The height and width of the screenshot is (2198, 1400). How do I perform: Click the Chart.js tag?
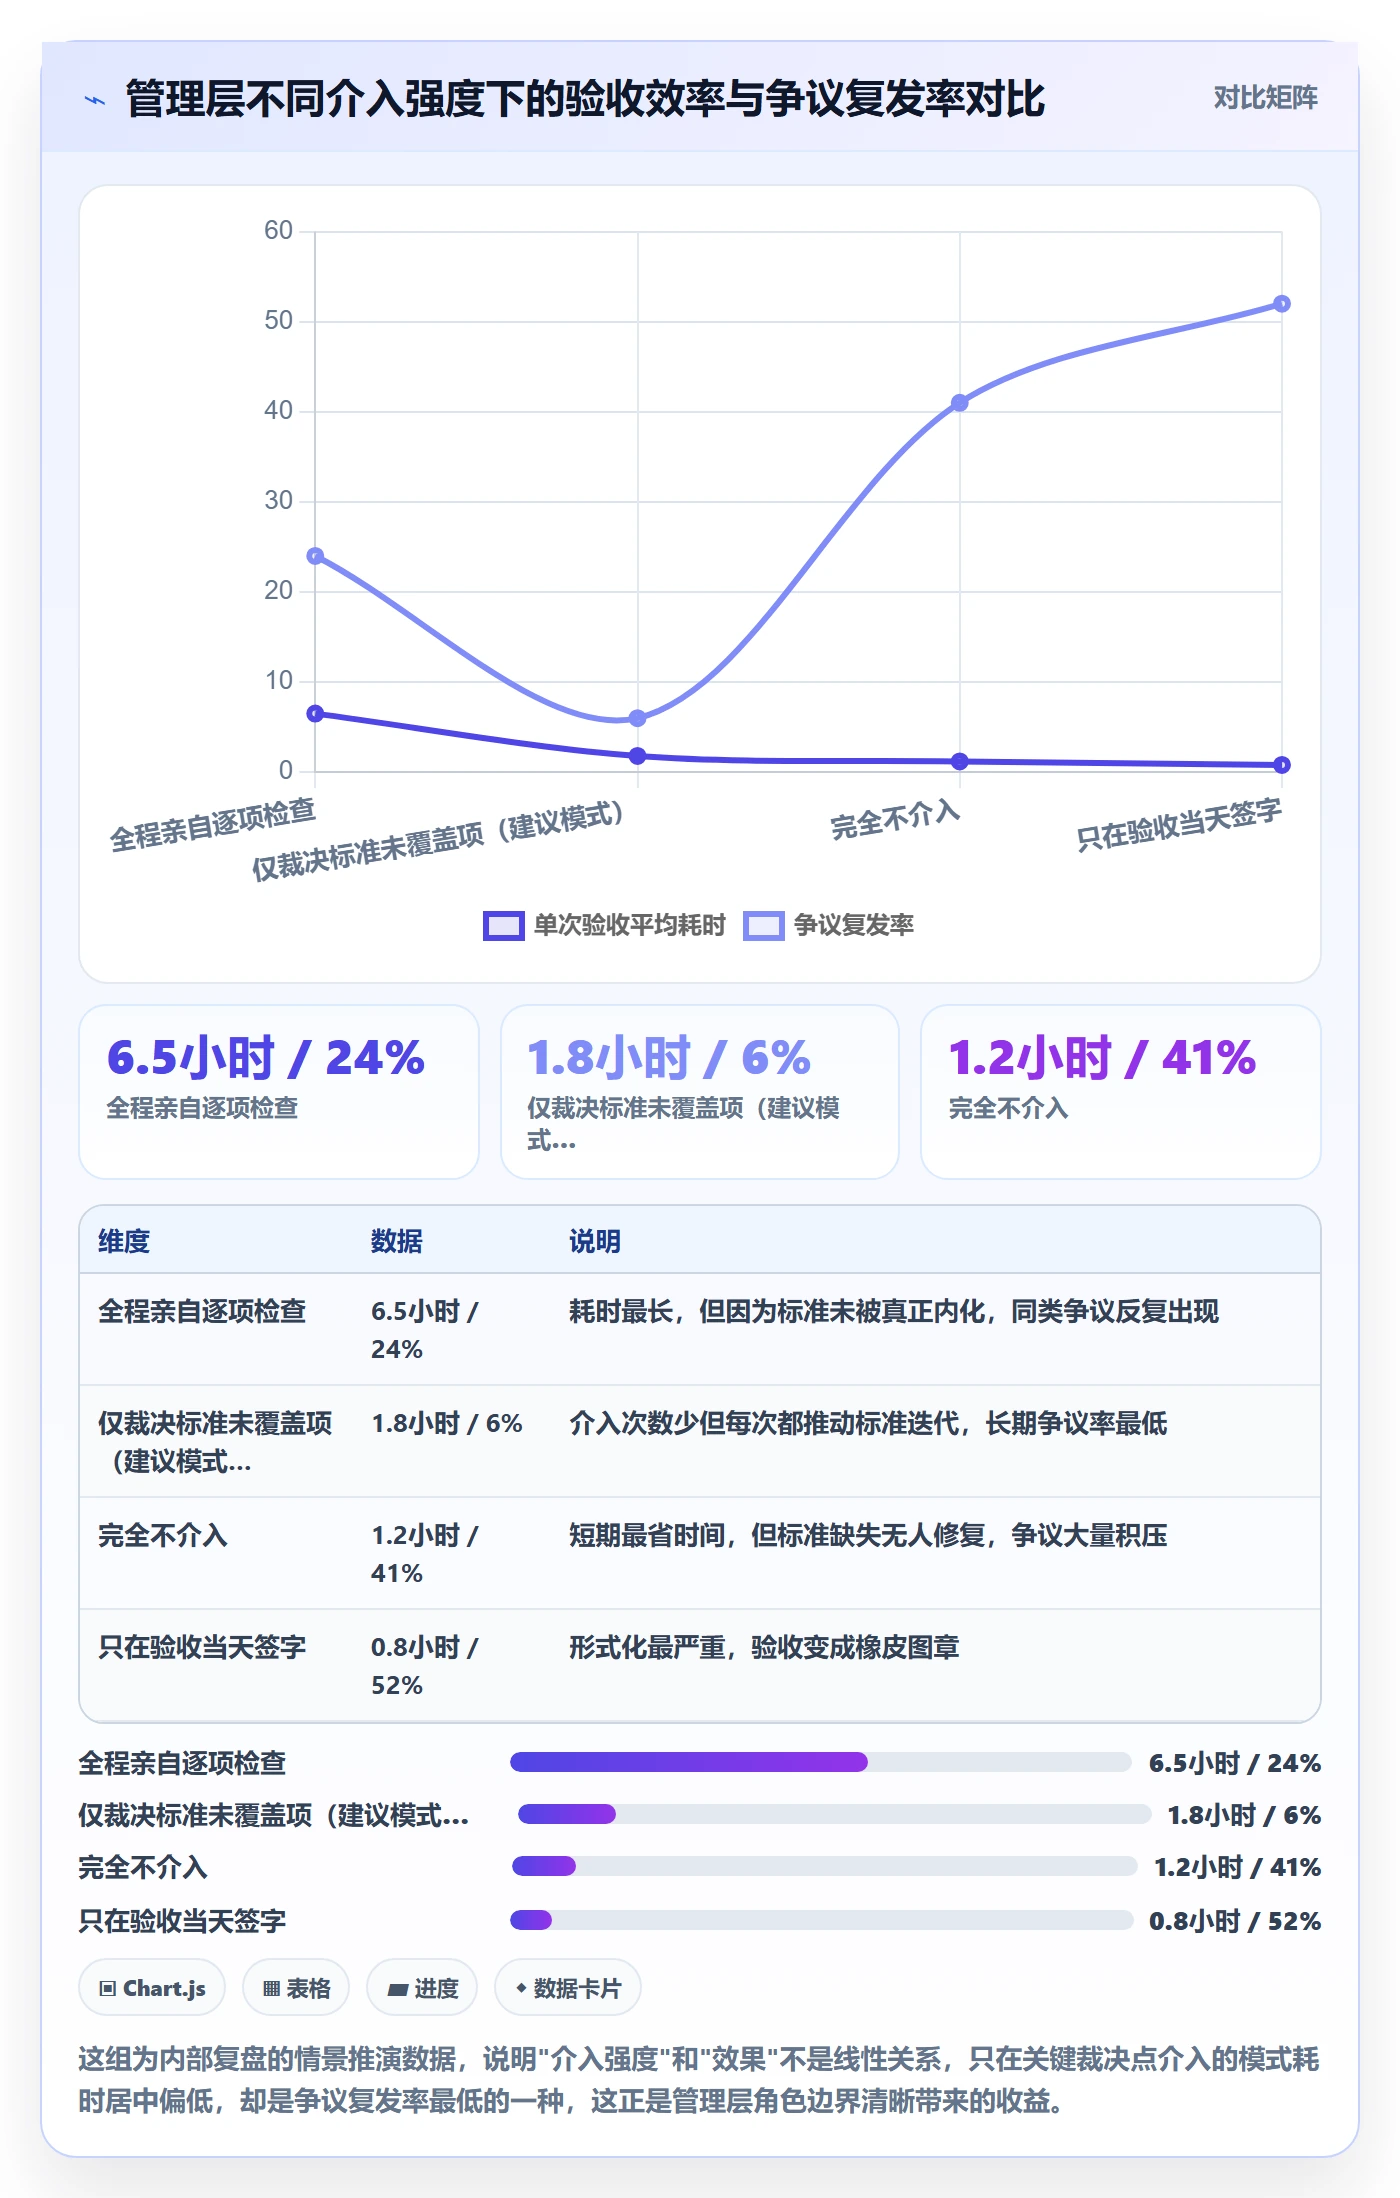152,1988
